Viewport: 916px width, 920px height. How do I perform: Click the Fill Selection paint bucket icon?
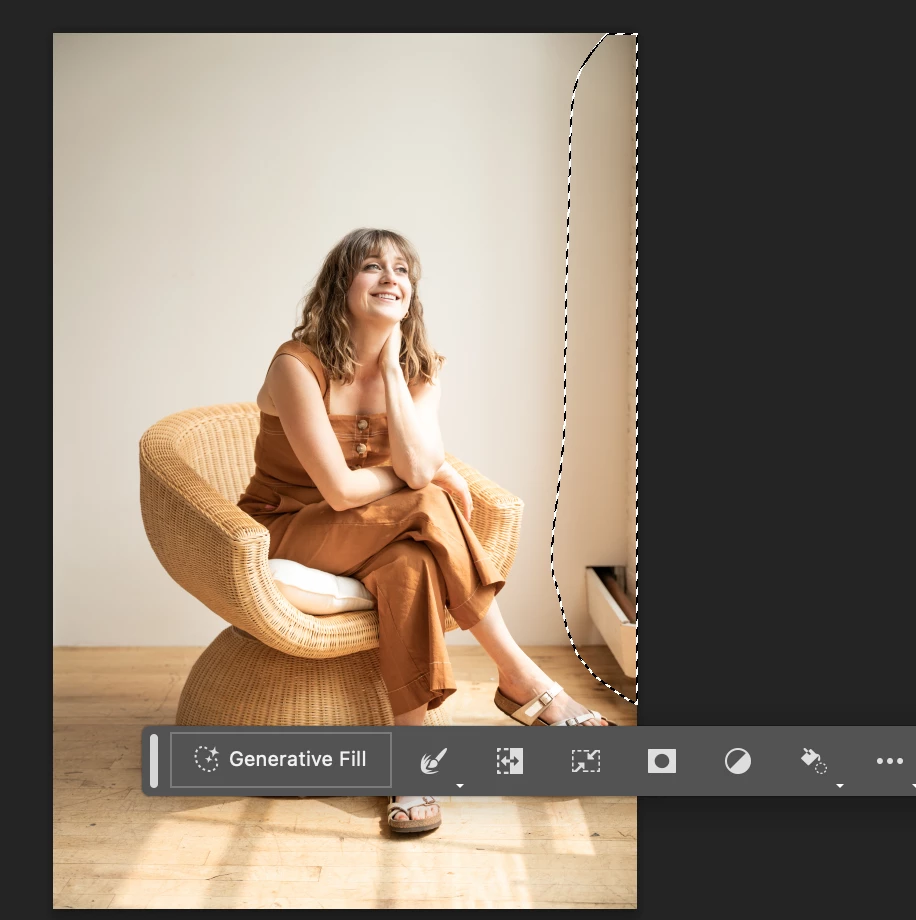[814, 760]
